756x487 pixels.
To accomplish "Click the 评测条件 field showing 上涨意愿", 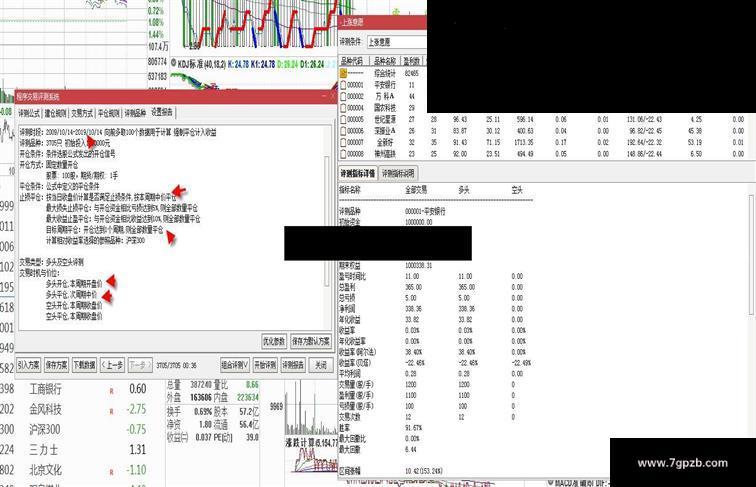I will coord(397,42).
